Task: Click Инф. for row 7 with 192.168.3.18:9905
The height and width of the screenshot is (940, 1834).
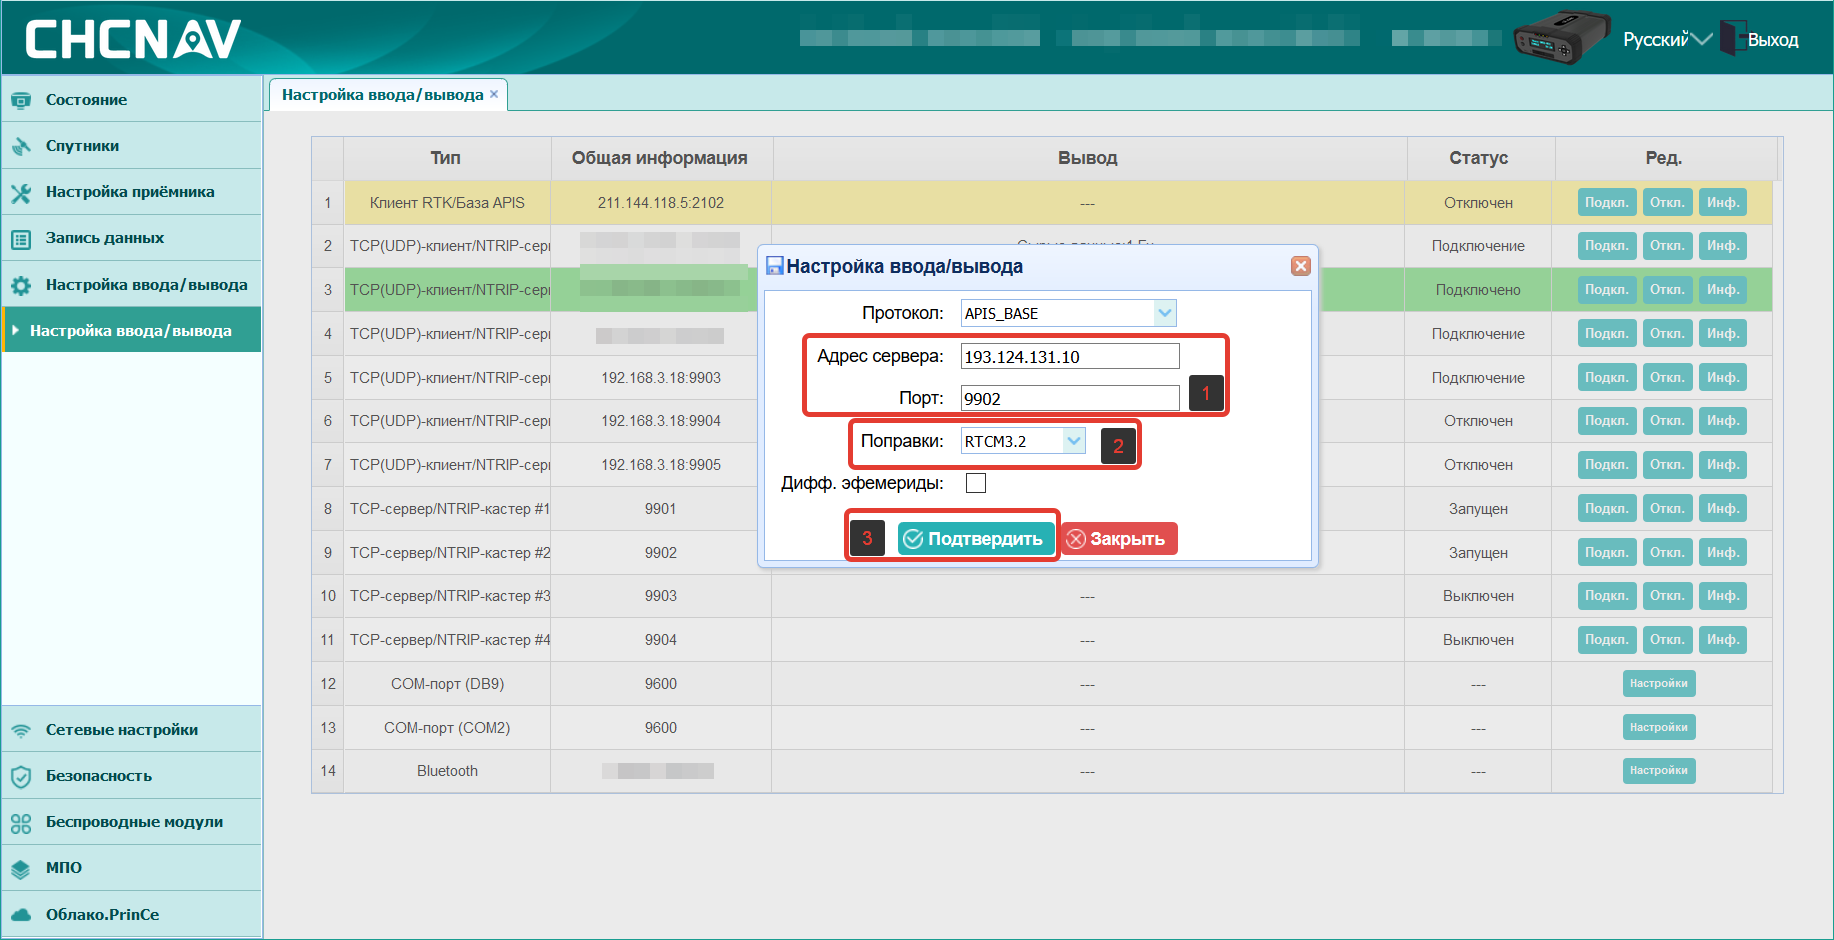Action: (x=1722, y=465)
